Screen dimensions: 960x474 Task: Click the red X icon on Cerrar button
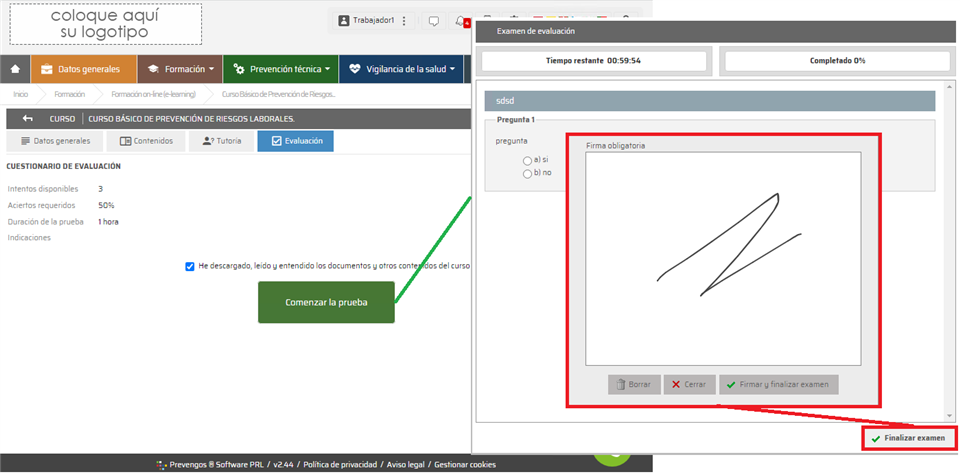[x=675, y=385]
